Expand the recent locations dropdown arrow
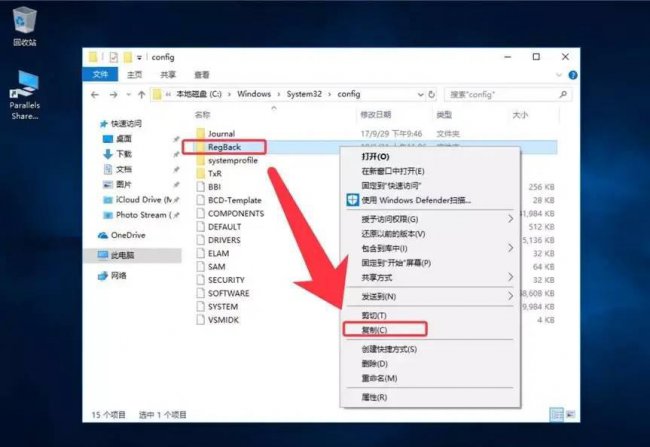The height and width of the screenshot is (447, 650). pos(129,95)
